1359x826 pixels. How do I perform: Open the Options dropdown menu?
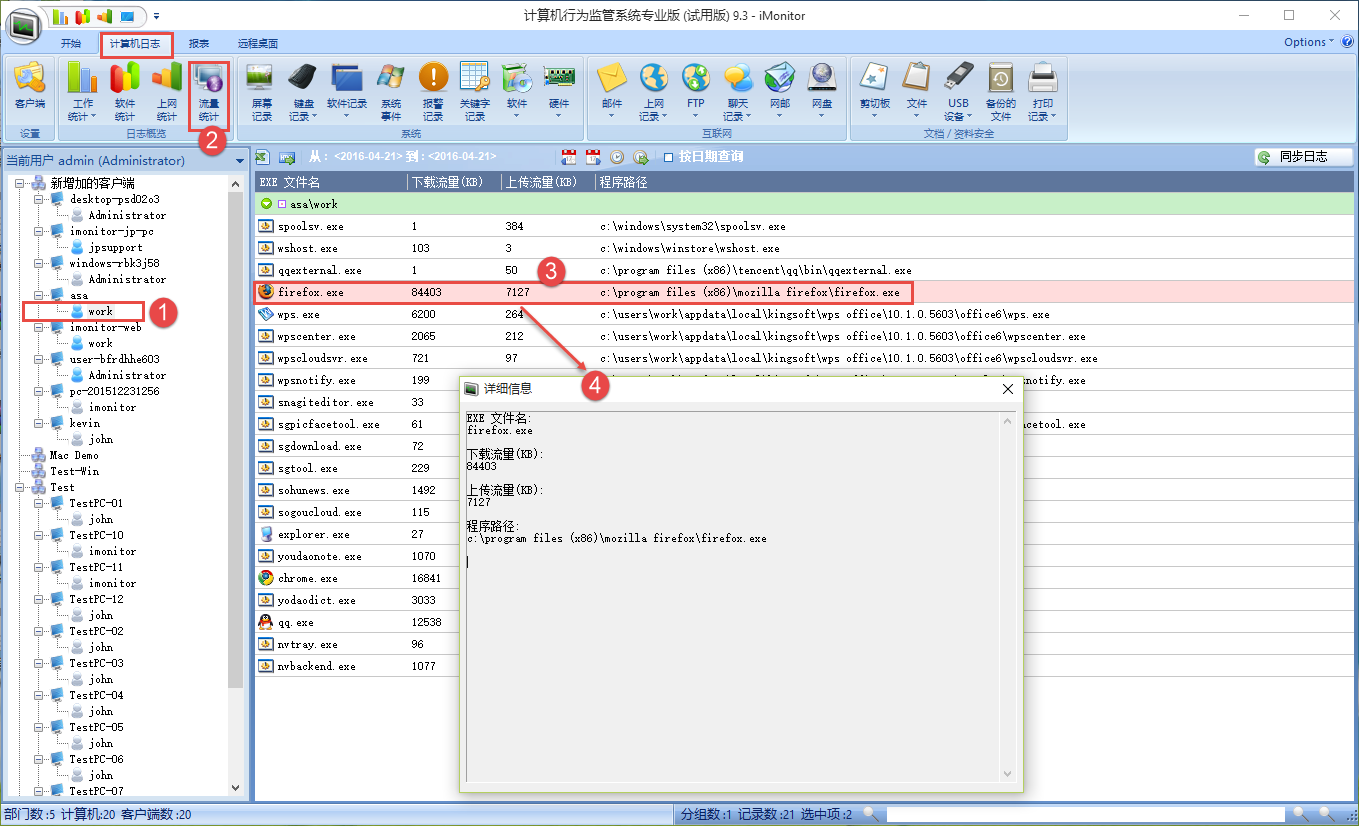coord(1308,42)
